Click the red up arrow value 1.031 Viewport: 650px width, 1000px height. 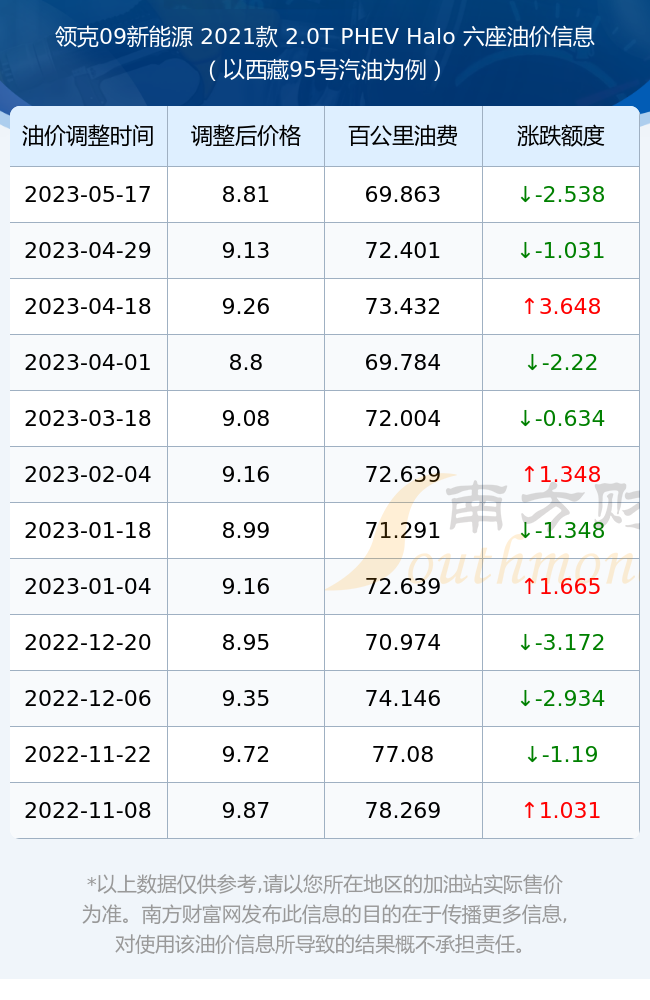[x=561, y=811]
